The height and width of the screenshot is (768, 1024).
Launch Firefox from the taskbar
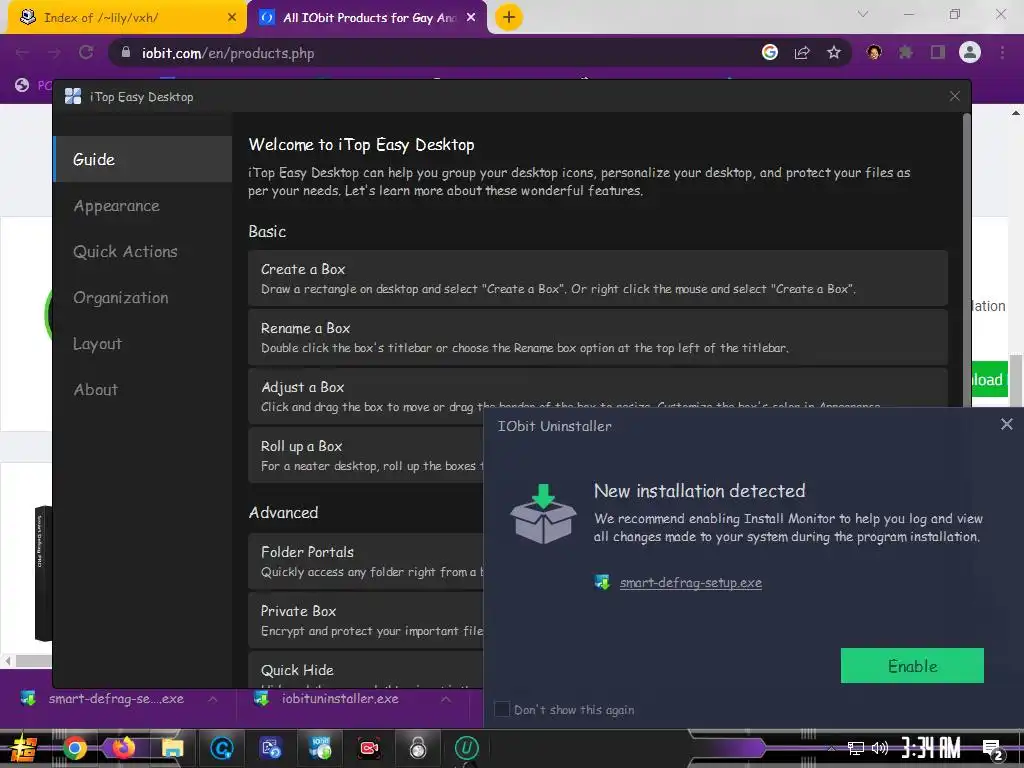123,748
